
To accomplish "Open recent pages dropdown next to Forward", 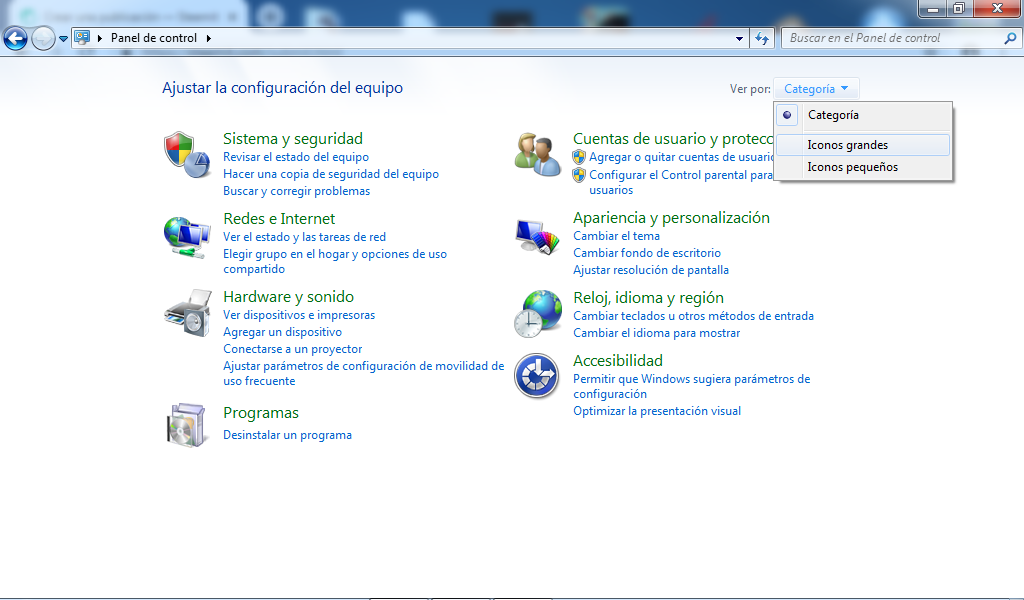I will (x=63, y=39).
